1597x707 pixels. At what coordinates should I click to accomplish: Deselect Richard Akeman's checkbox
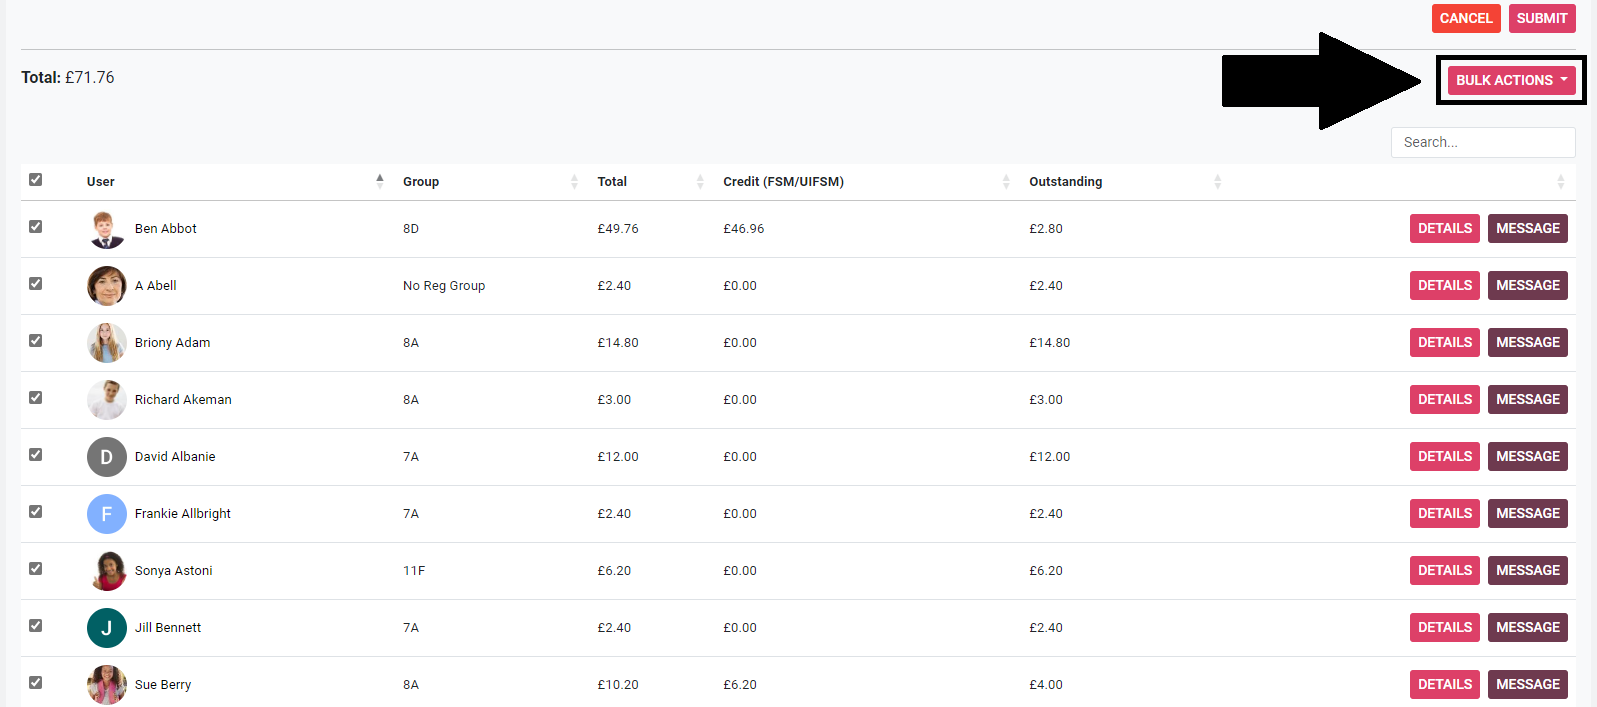click(x=36, y=398)
